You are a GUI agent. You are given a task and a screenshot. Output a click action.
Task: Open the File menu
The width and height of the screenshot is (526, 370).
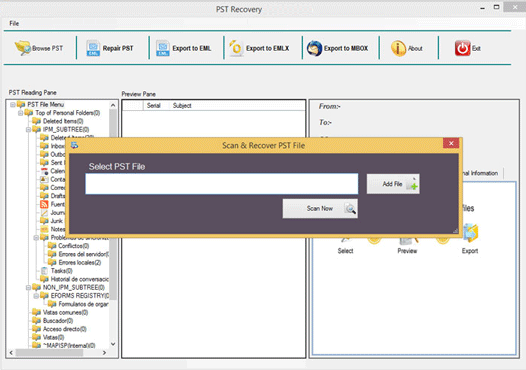(x=14, y=23)
